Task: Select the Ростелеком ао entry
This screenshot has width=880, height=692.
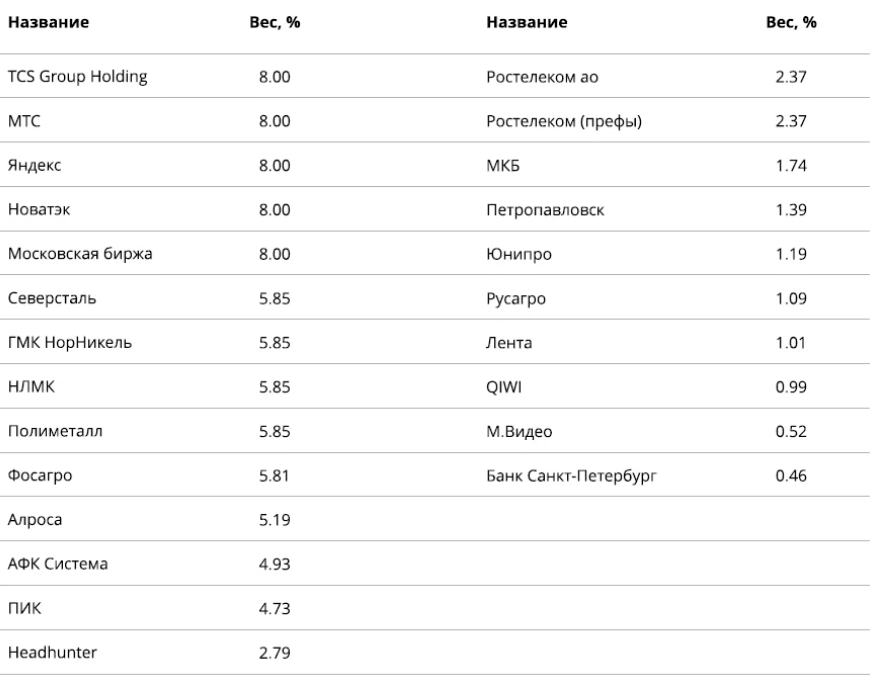Action: tap(543, 76)
